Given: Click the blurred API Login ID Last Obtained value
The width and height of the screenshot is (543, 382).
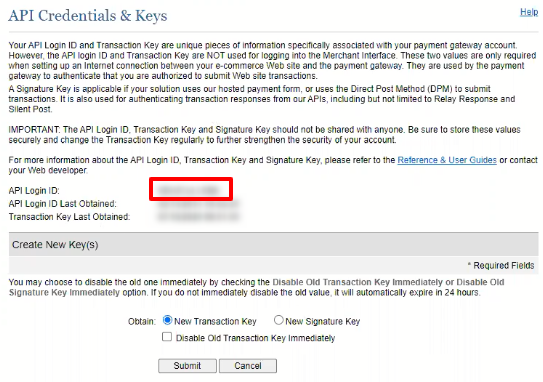Looking at the screenshot, I should pyautogui.click(x=198, y=204).
